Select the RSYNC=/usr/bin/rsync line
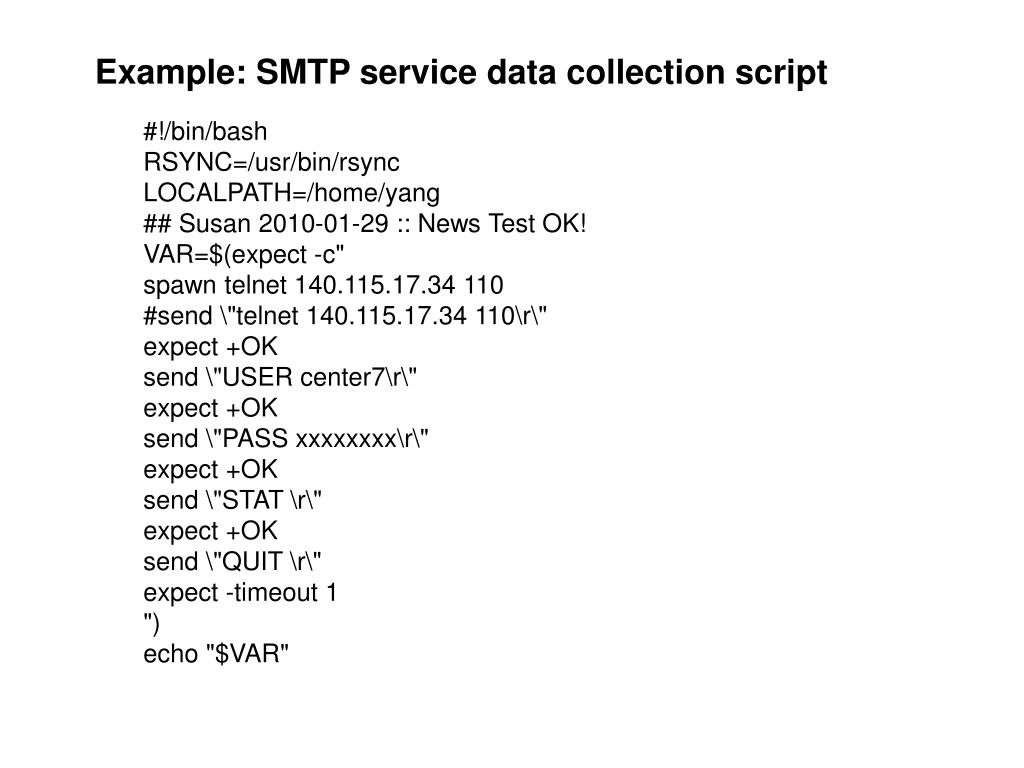Viewport: 1024px width, 768px height. click(x=257, y=162)
